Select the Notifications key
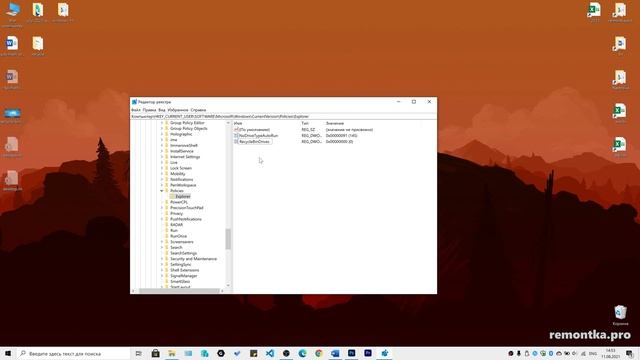 pos(182,180)
